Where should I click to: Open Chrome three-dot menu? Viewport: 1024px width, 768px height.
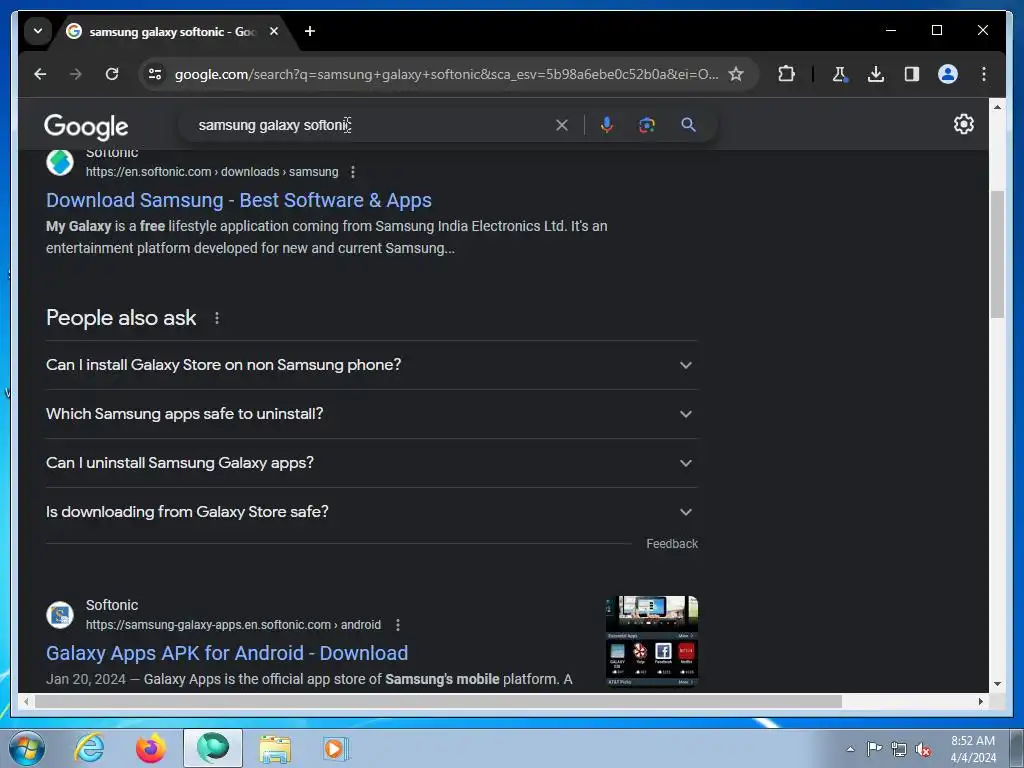984,74
